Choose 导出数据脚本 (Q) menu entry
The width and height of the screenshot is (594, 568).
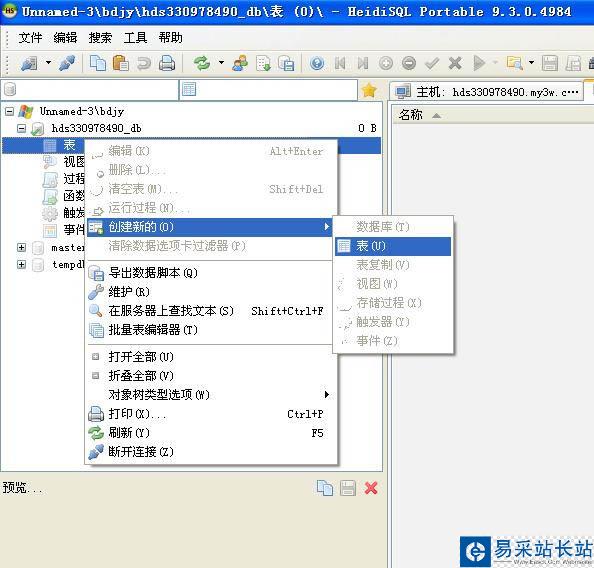pyautogui.click(x=209, y=273)
